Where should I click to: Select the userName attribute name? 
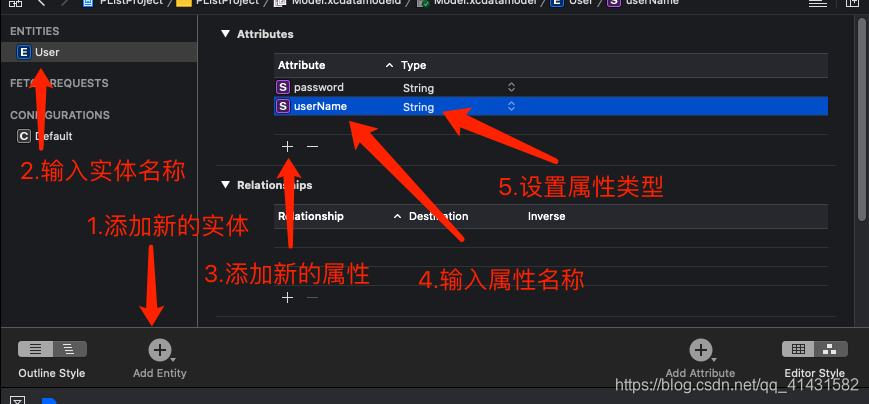click(320, 106)
